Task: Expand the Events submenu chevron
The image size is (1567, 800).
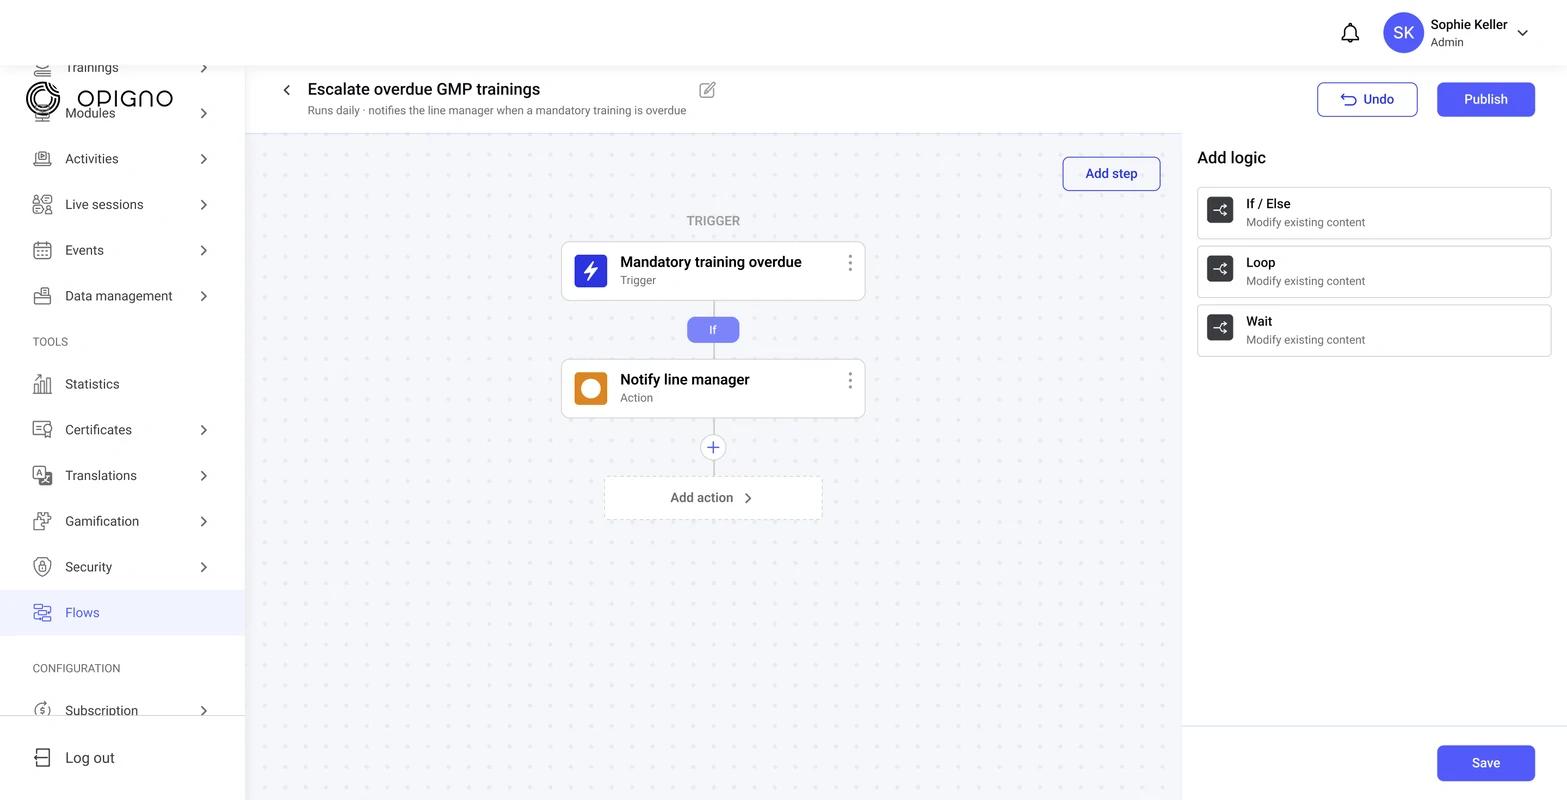Action: coord(203,251)
